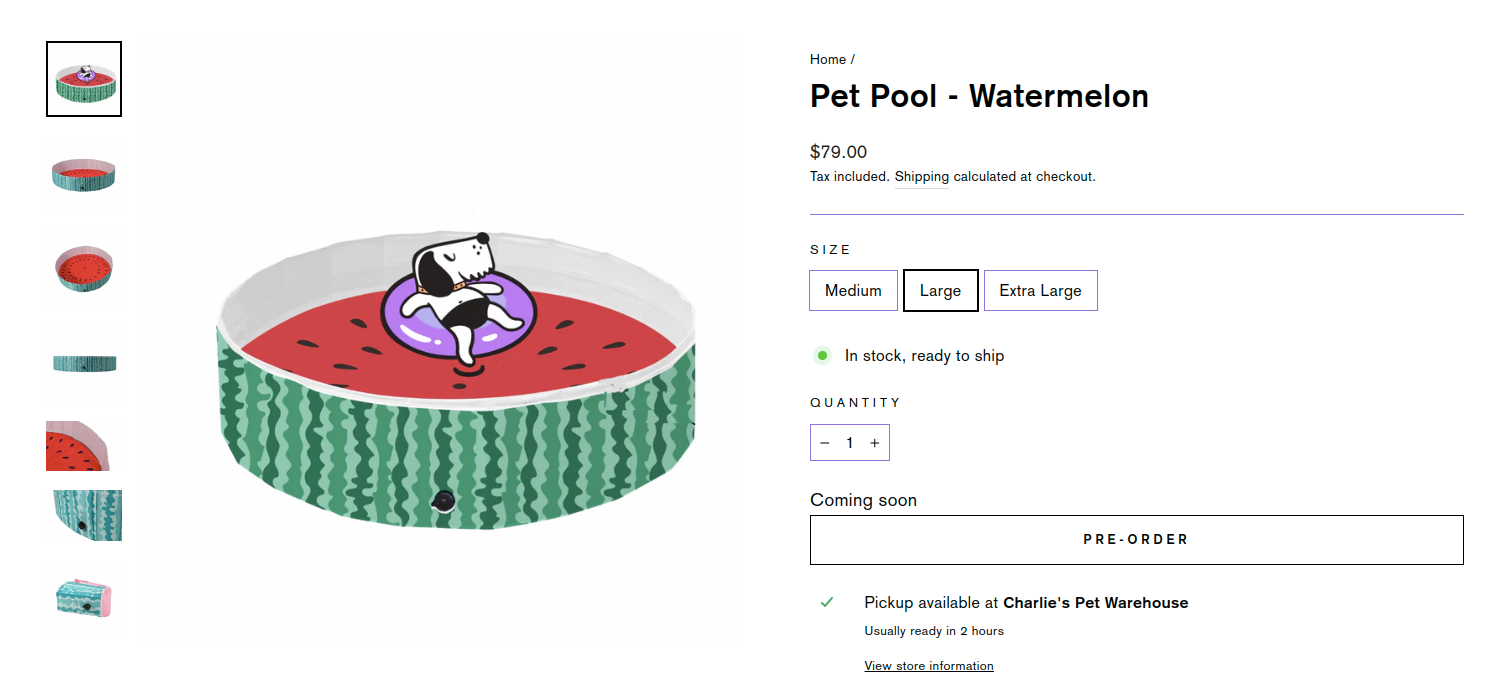Open the Shipping policy link
Image resolution: width=1501 pixels, height=698 pixels.
tap(921, 177)
